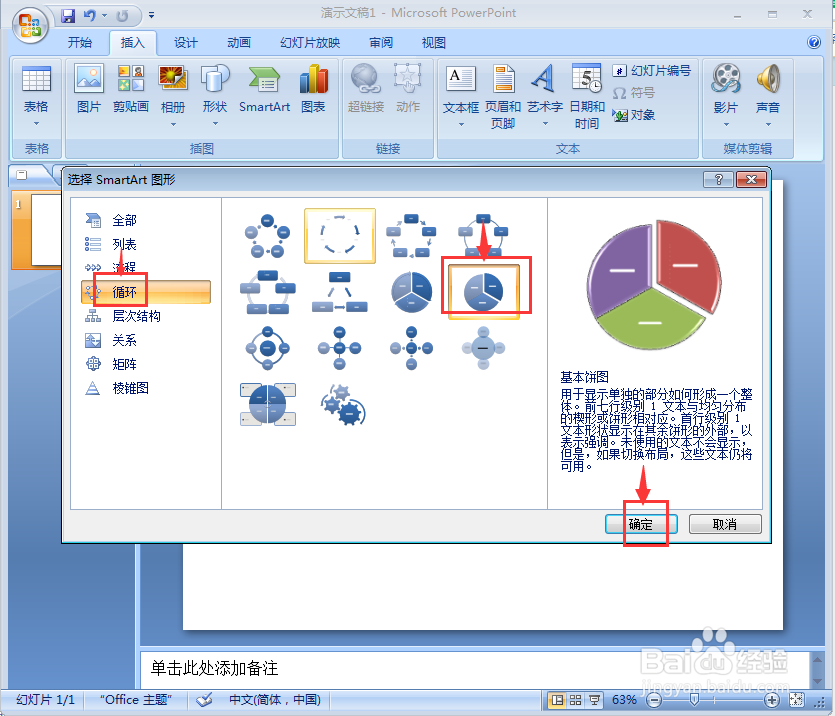Open the undo history dropdown arrow
Viewport: 835px width, 716px height.
click(x=104, y=15)
